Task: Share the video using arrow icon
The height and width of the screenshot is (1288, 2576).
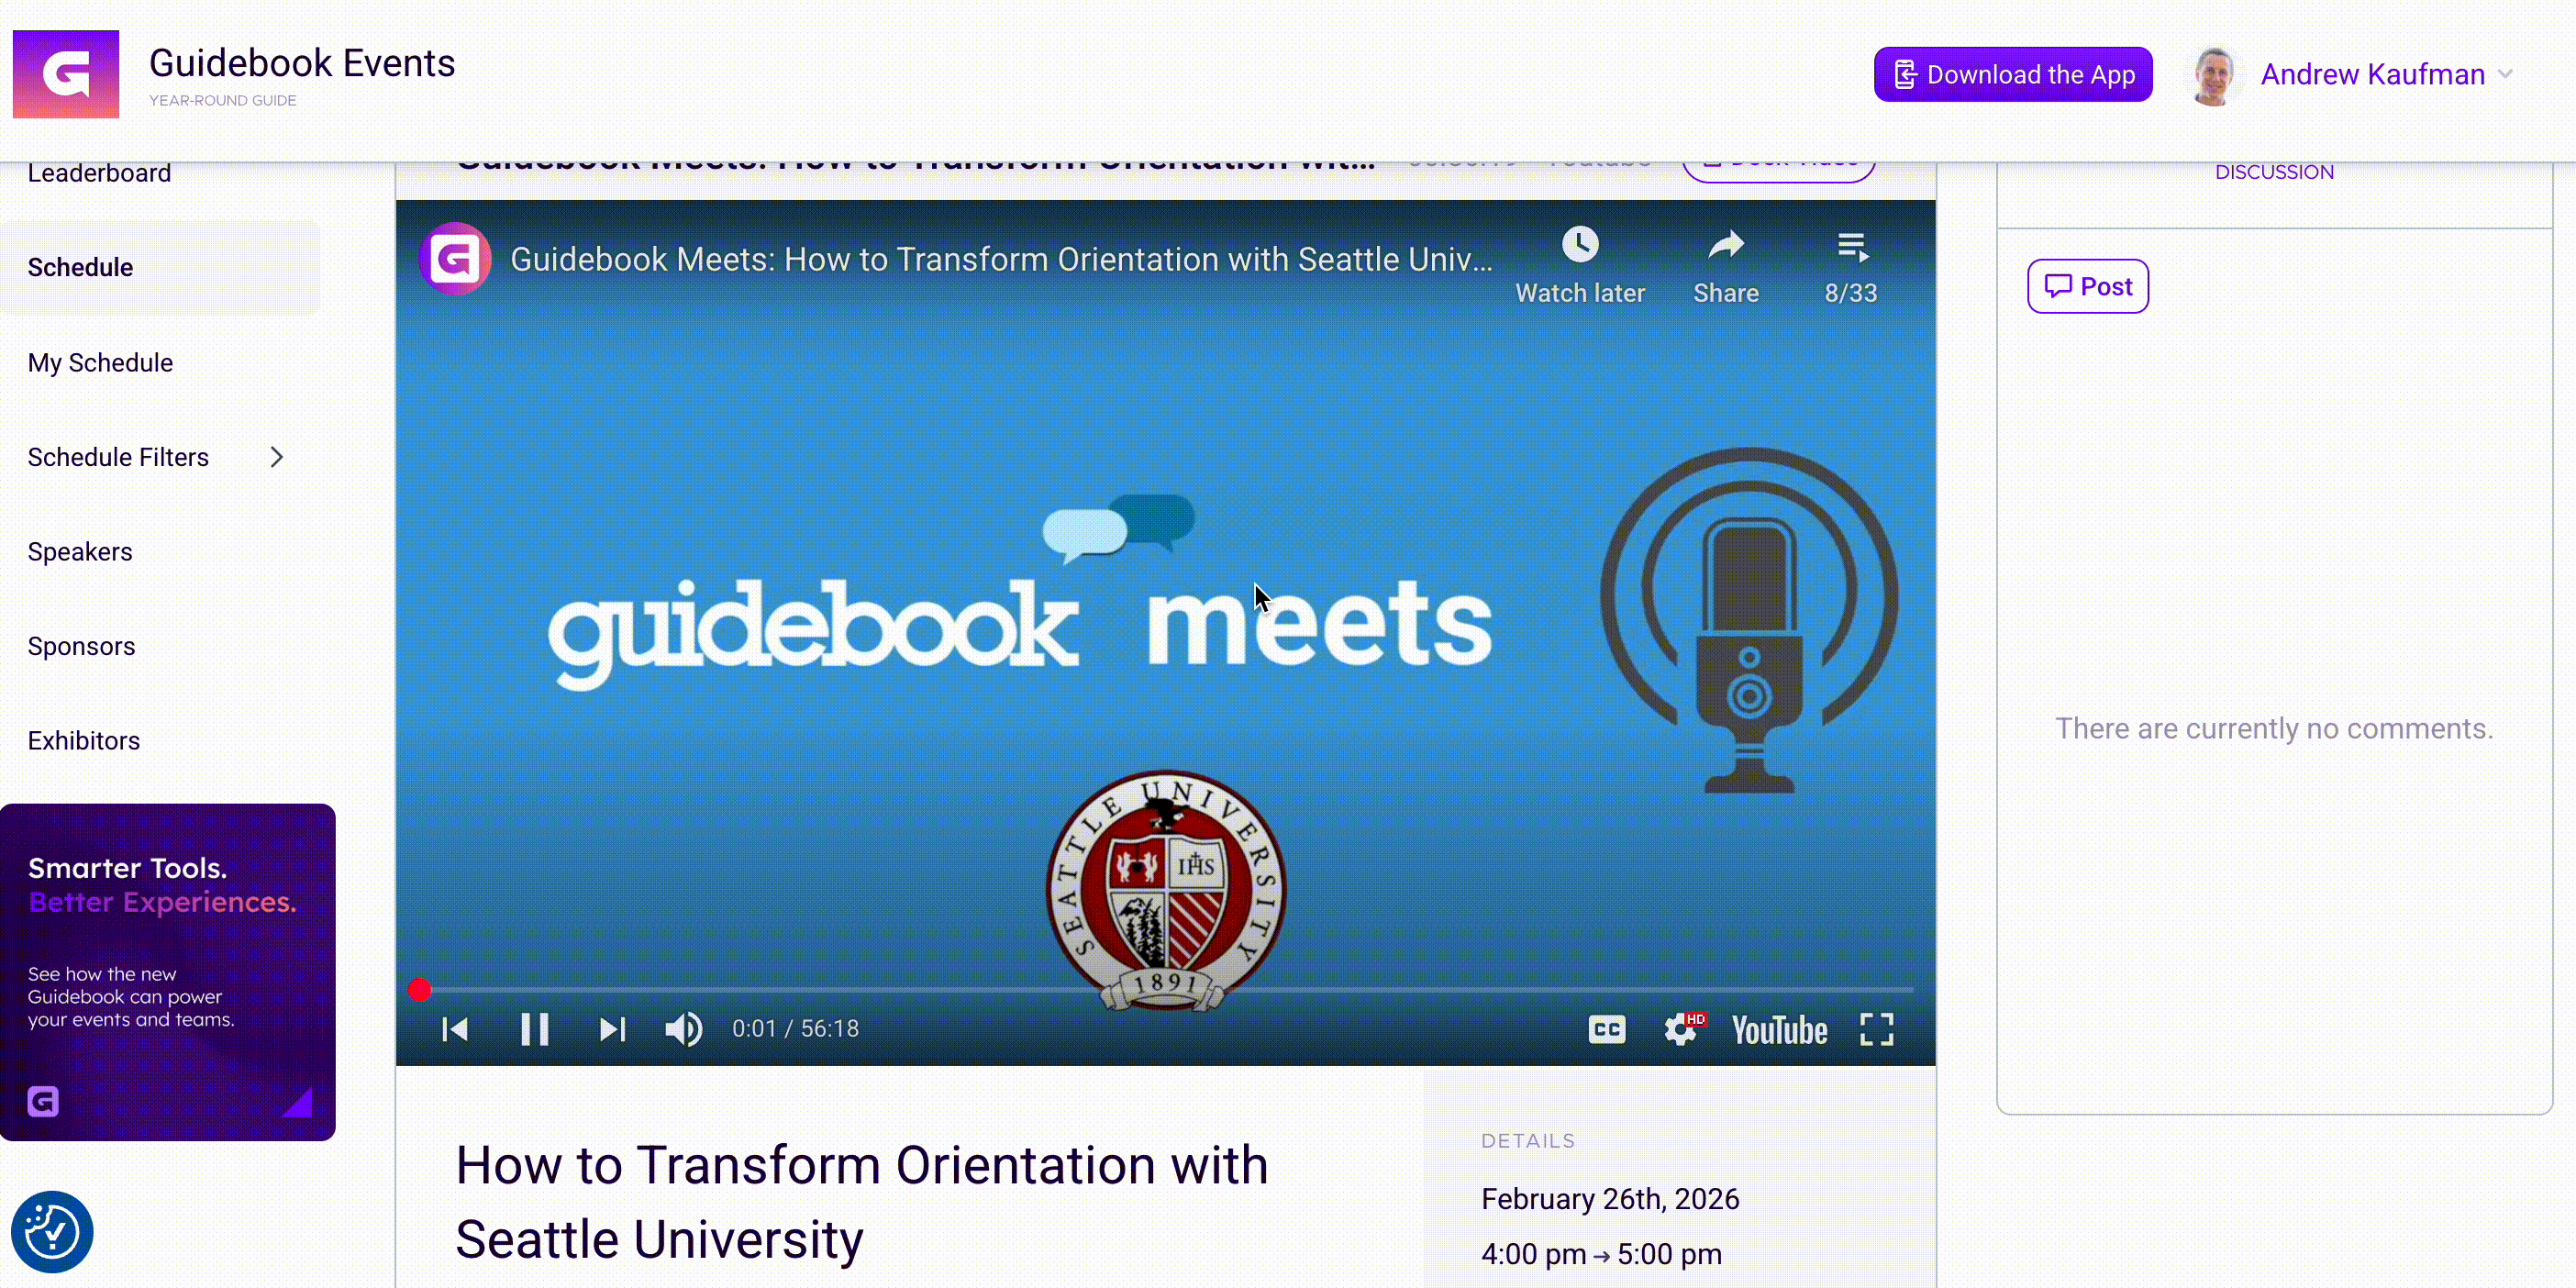Action: 1726,246
